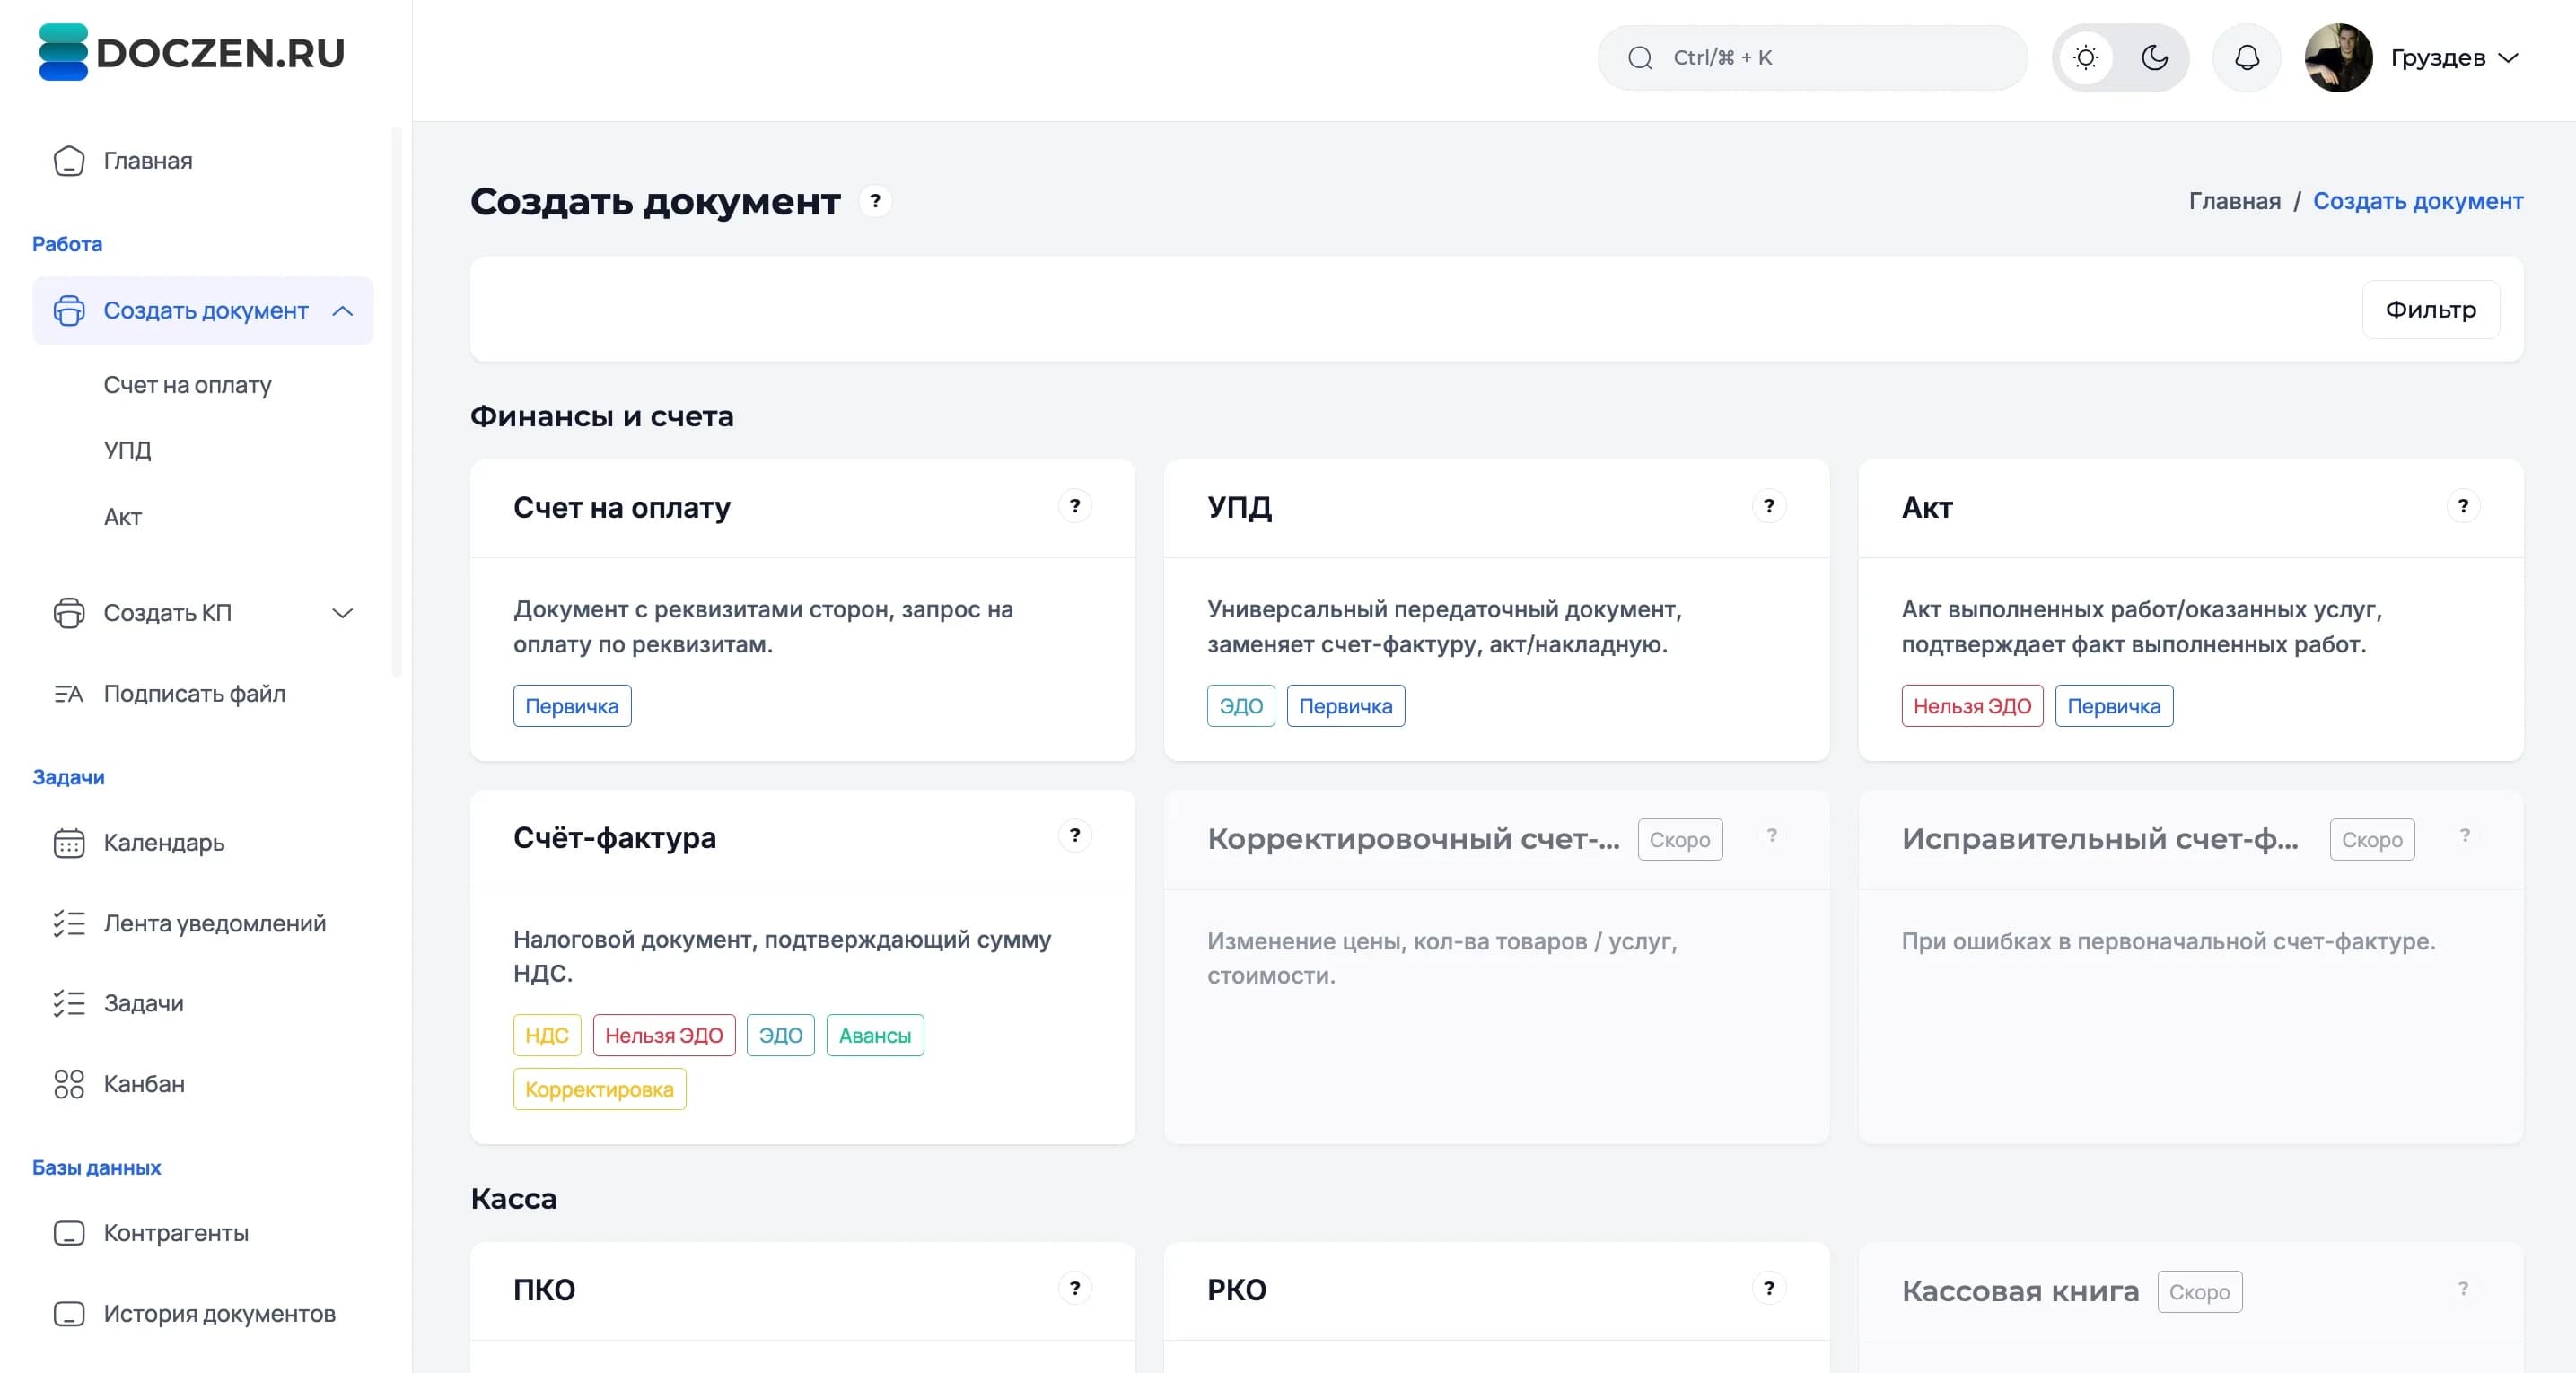Click the search magnifier icon
This screenshot has height=1373, width=2576.
(x=1640, y=58)
